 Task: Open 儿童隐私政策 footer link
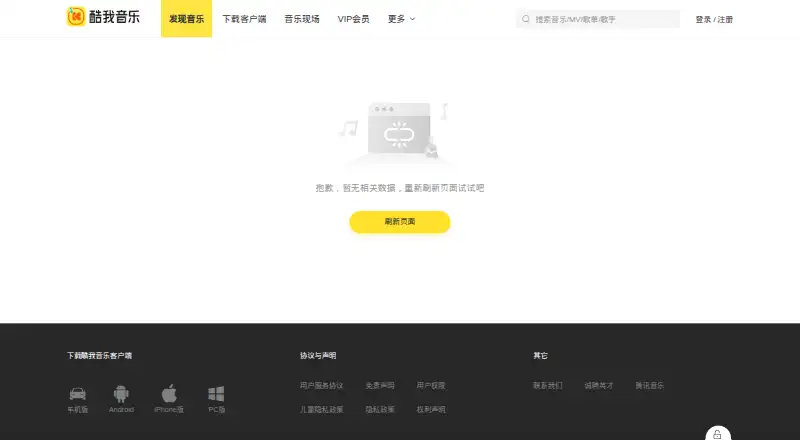tap(321, 409)
